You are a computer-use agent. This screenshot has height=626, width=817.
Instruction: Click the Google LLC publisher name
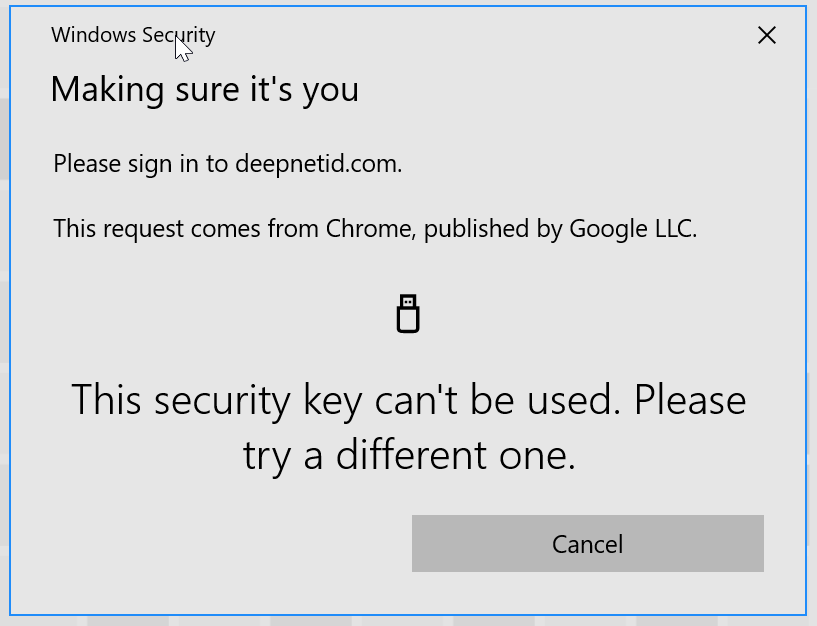[x=632, y=229]
